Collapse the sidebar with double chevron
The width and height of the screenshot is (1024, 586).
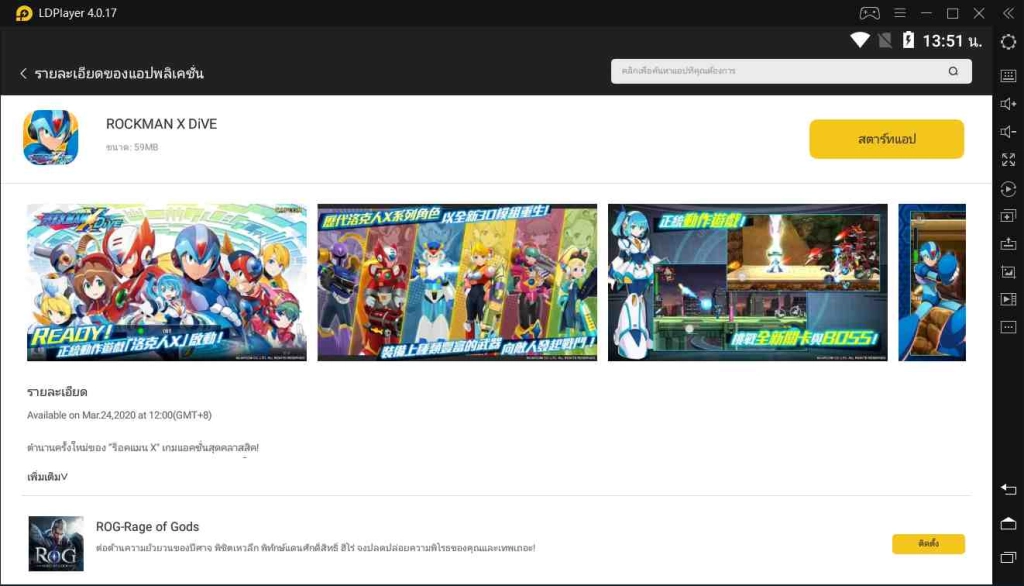point(1008,13)
